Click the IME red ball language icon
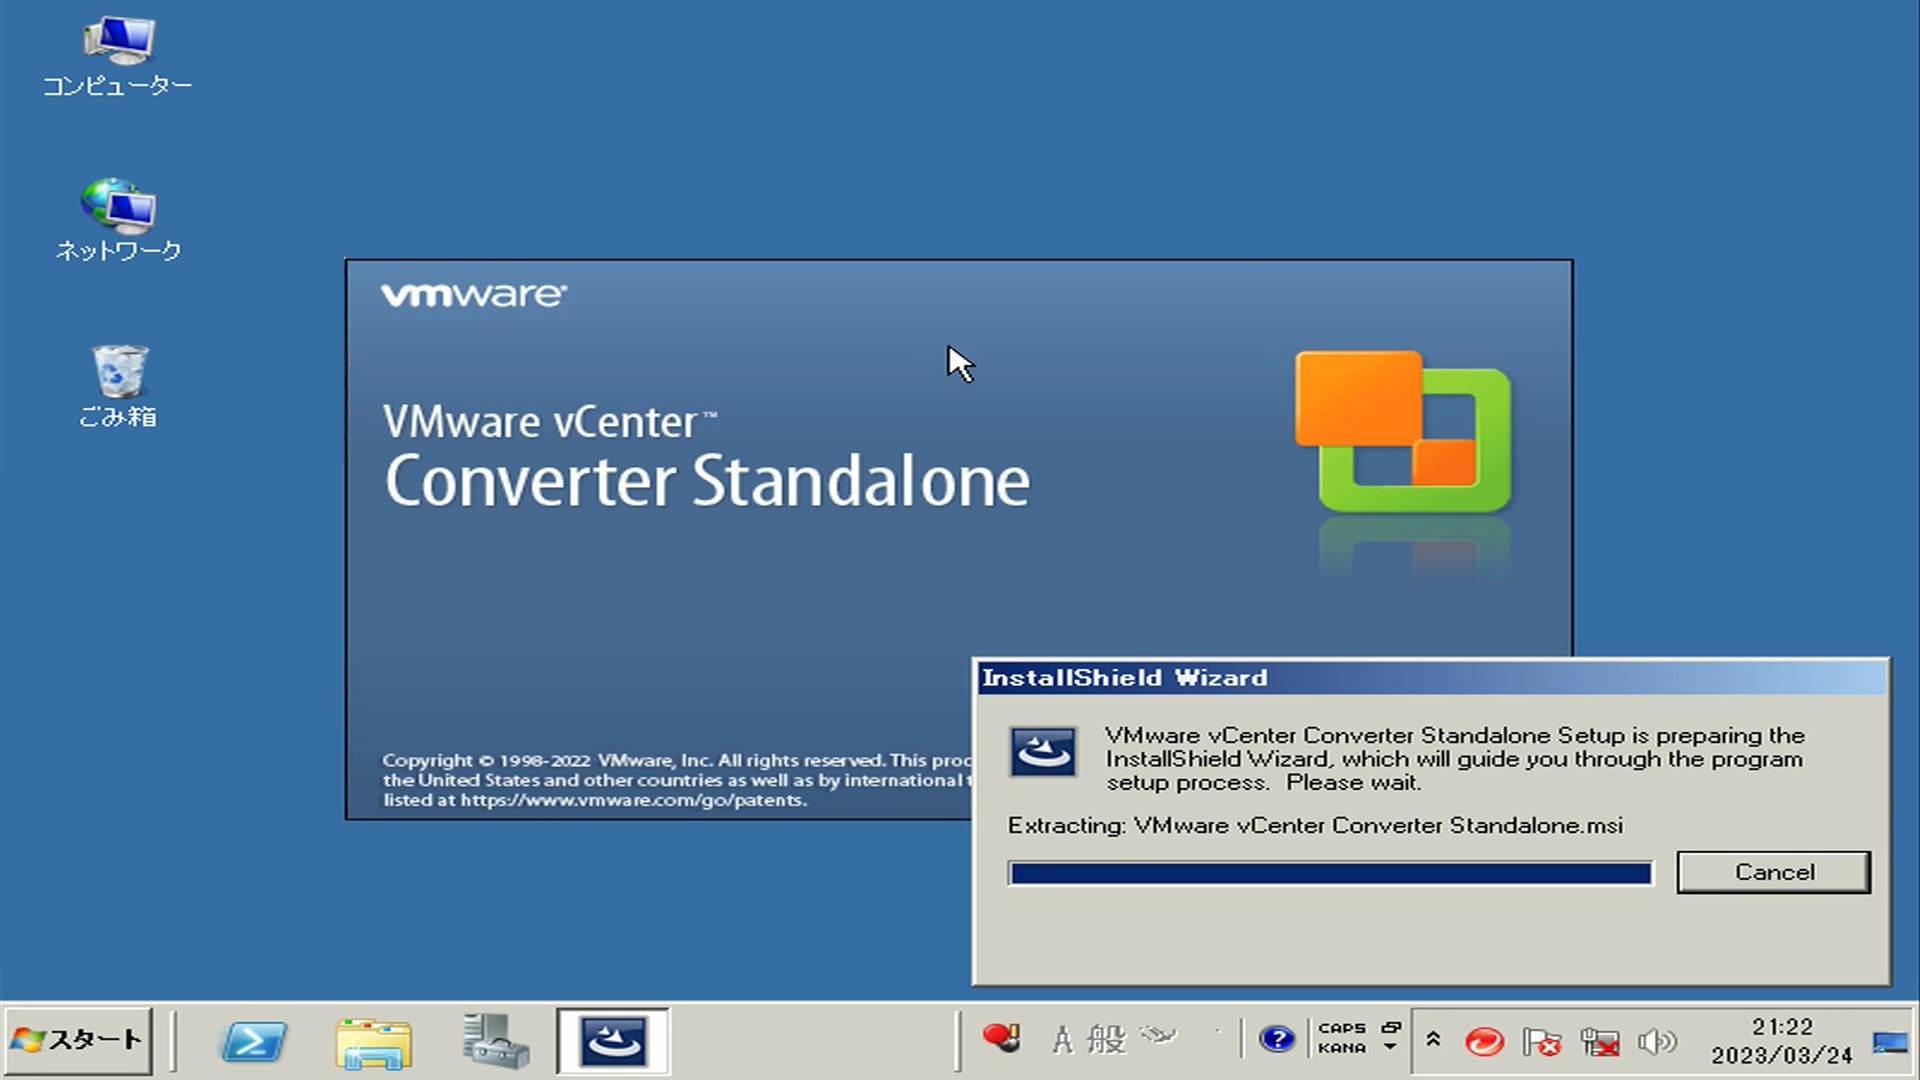The image size is (1920, 1080). (x=1000, y=1038)
